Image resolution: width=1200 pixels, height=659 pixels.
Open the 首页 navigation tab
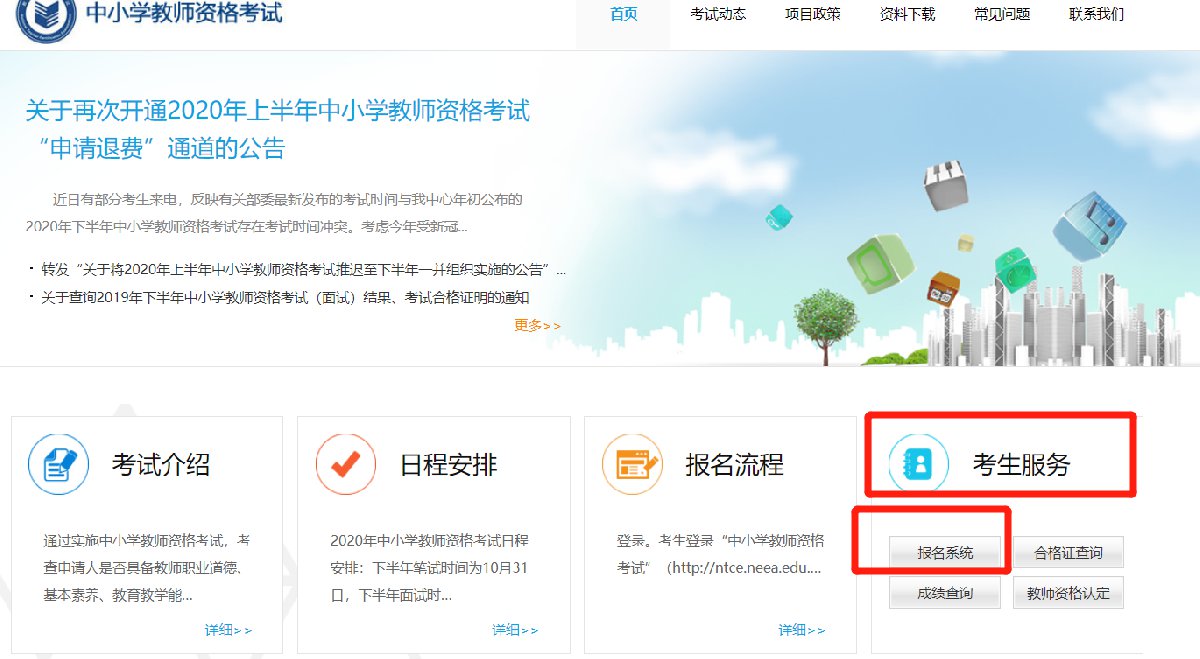pos(623,14)
